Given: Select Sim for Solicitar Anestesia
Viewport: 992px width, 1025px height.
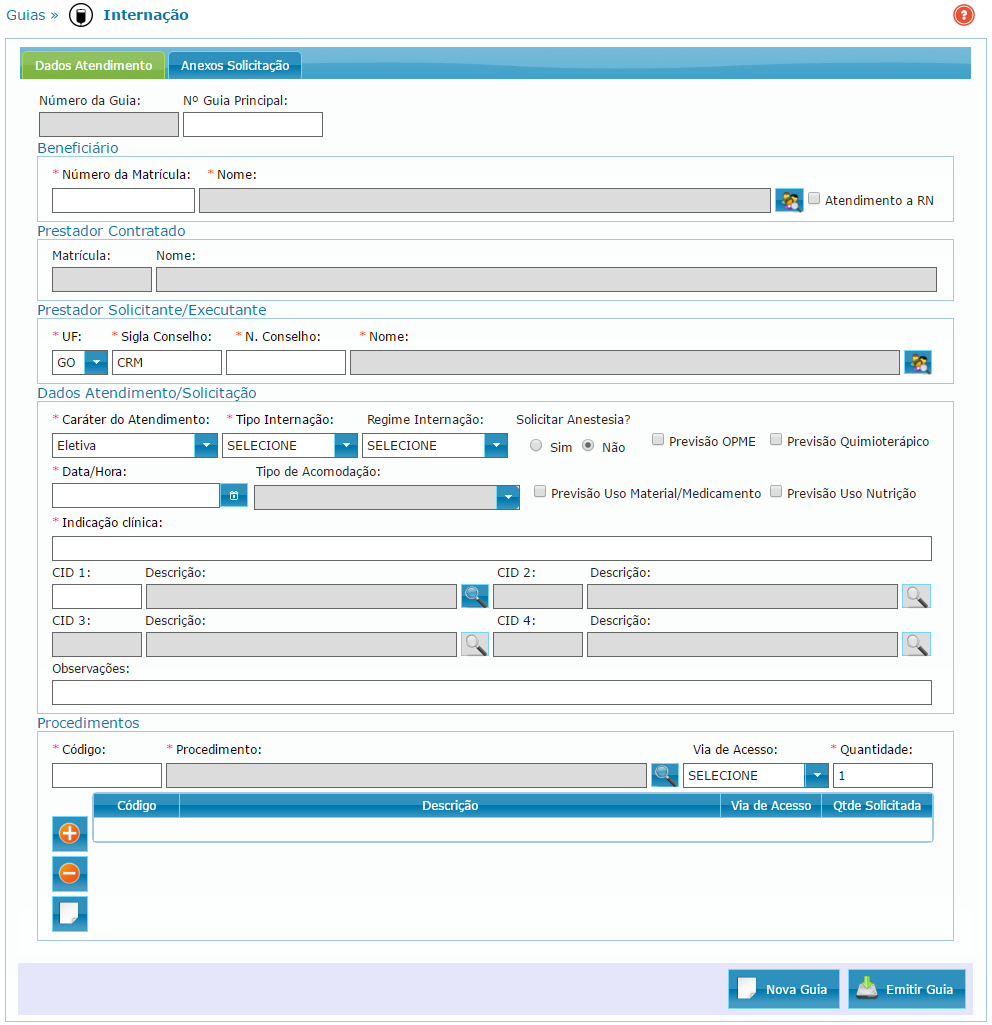Looking at the screenshot, I should pyautogui.click(x=537, y=446).
